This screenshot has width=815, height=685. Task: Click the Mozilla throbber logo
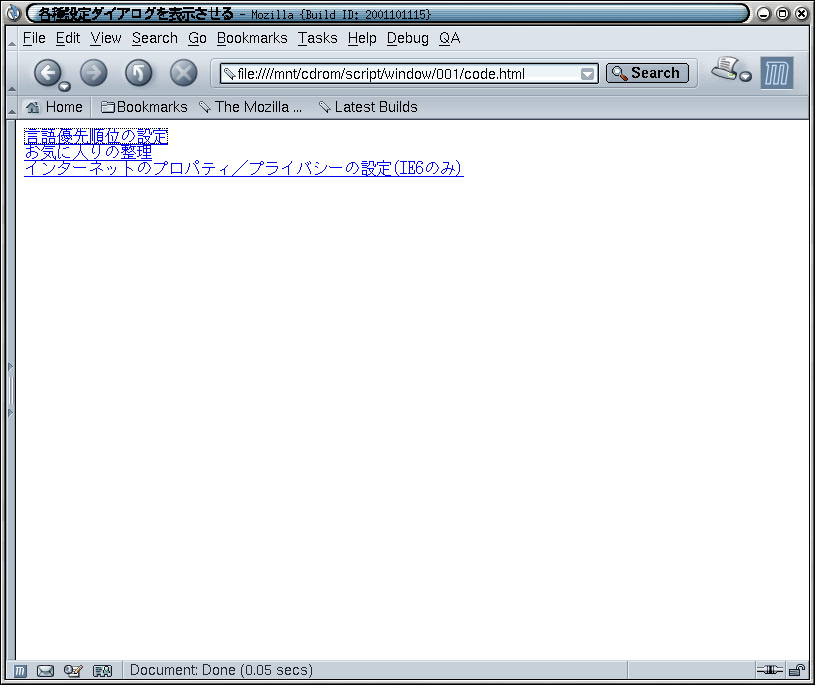[x=777, y=73]
